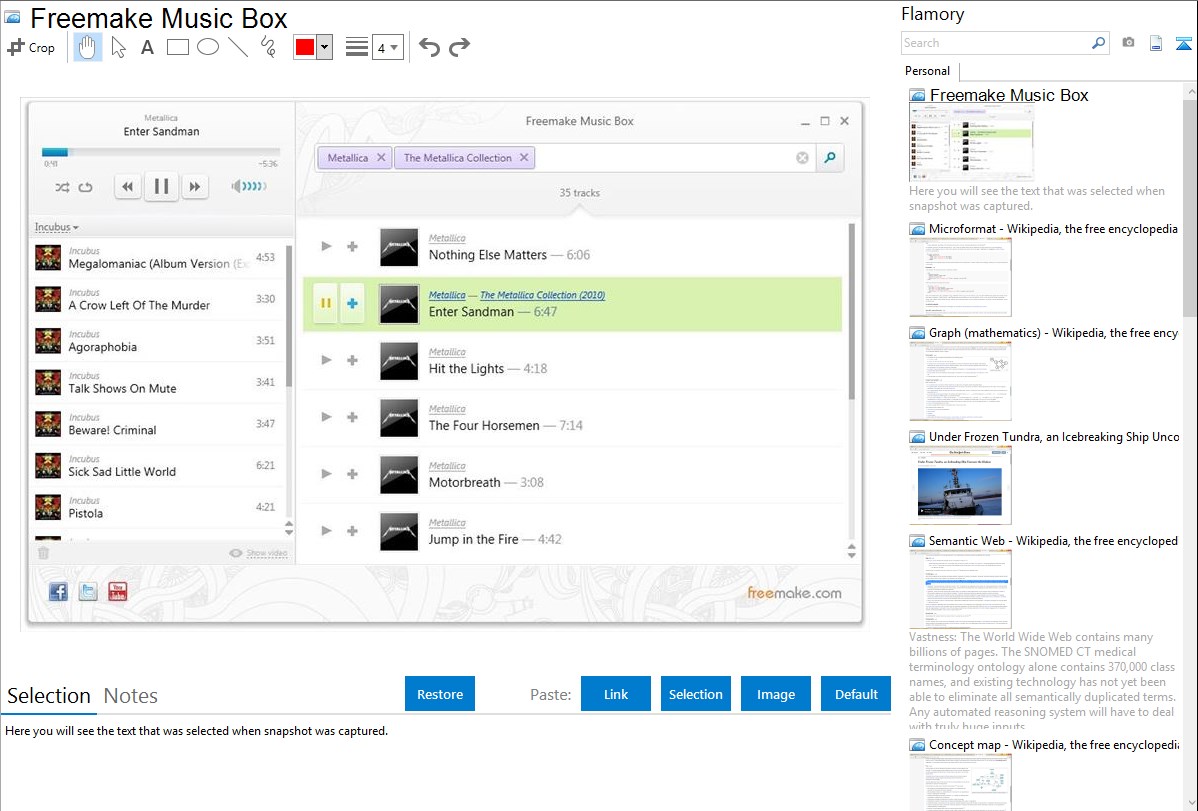Click the Selection paste button
Viewport: 1198px width, 811px height.
[x=696, y=694]
